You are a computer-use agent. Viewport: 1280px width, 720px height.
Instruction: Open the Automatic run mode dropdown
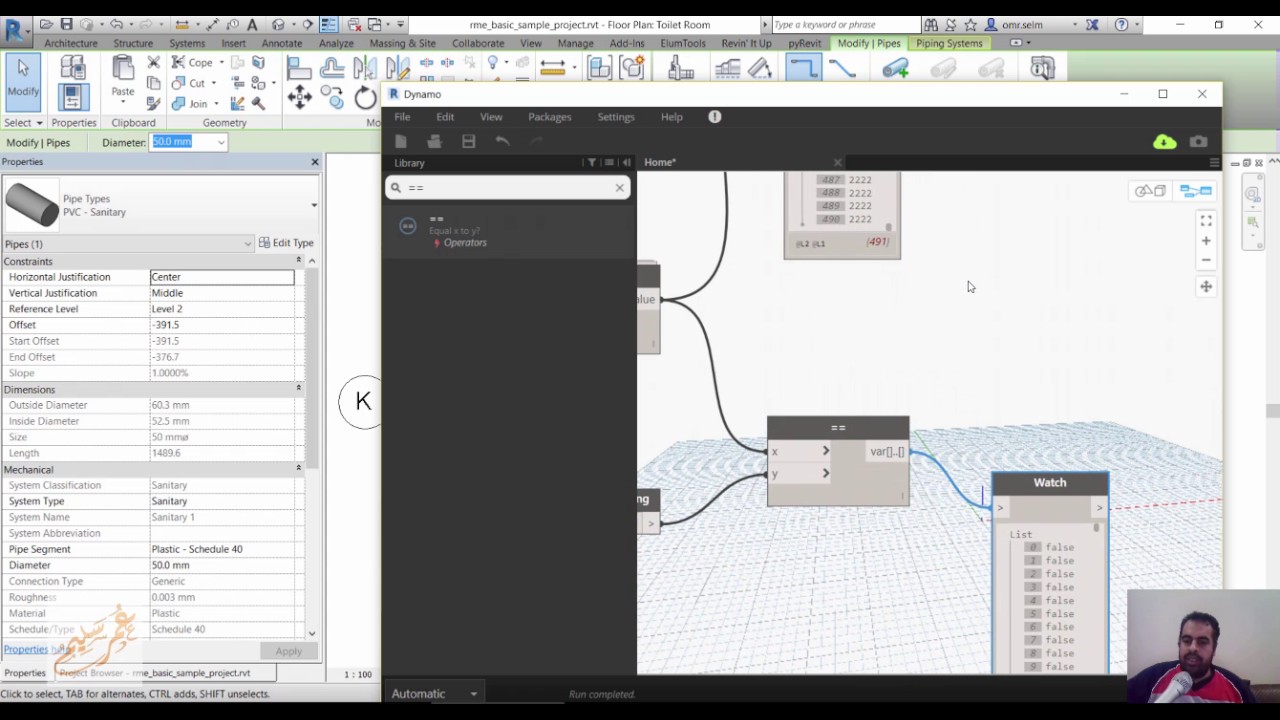435,694
